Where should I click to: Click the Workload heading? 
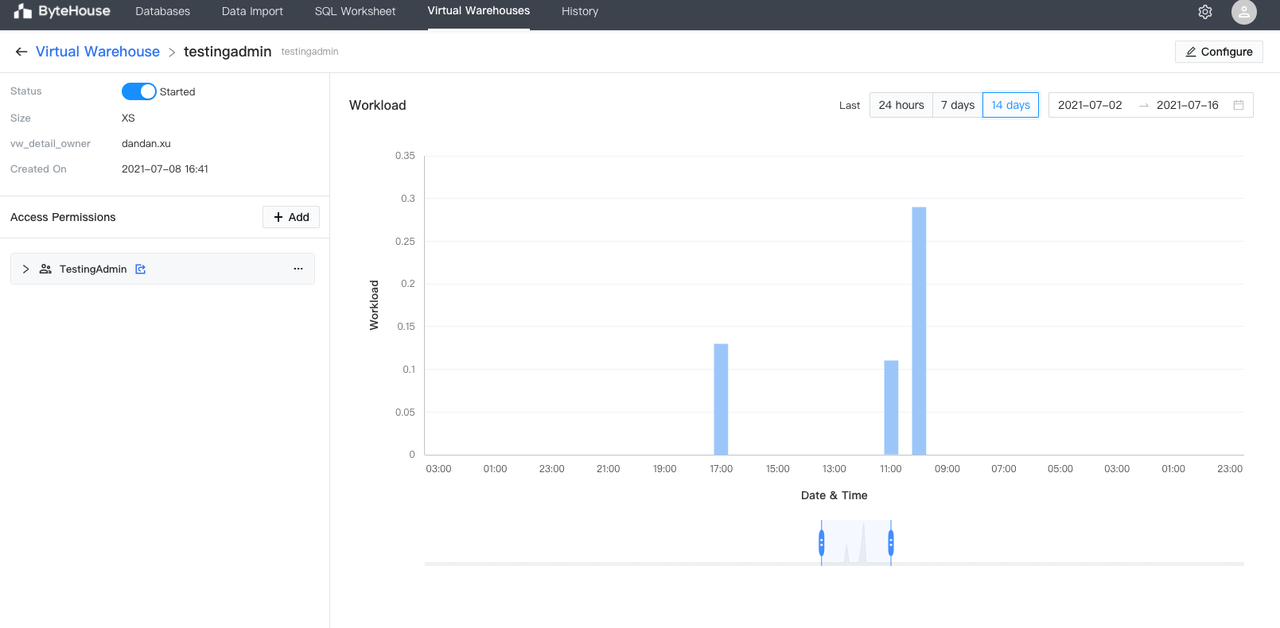[x=377, y=105]
